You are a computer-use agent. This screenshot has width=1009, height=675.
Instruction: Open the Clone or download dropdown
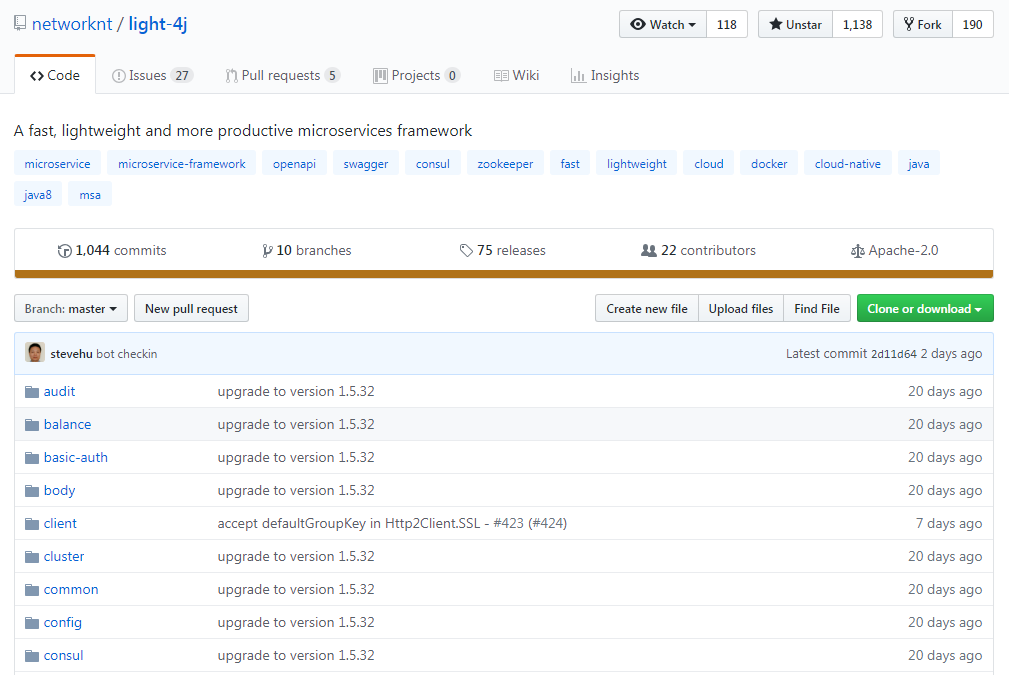point(924,309)
